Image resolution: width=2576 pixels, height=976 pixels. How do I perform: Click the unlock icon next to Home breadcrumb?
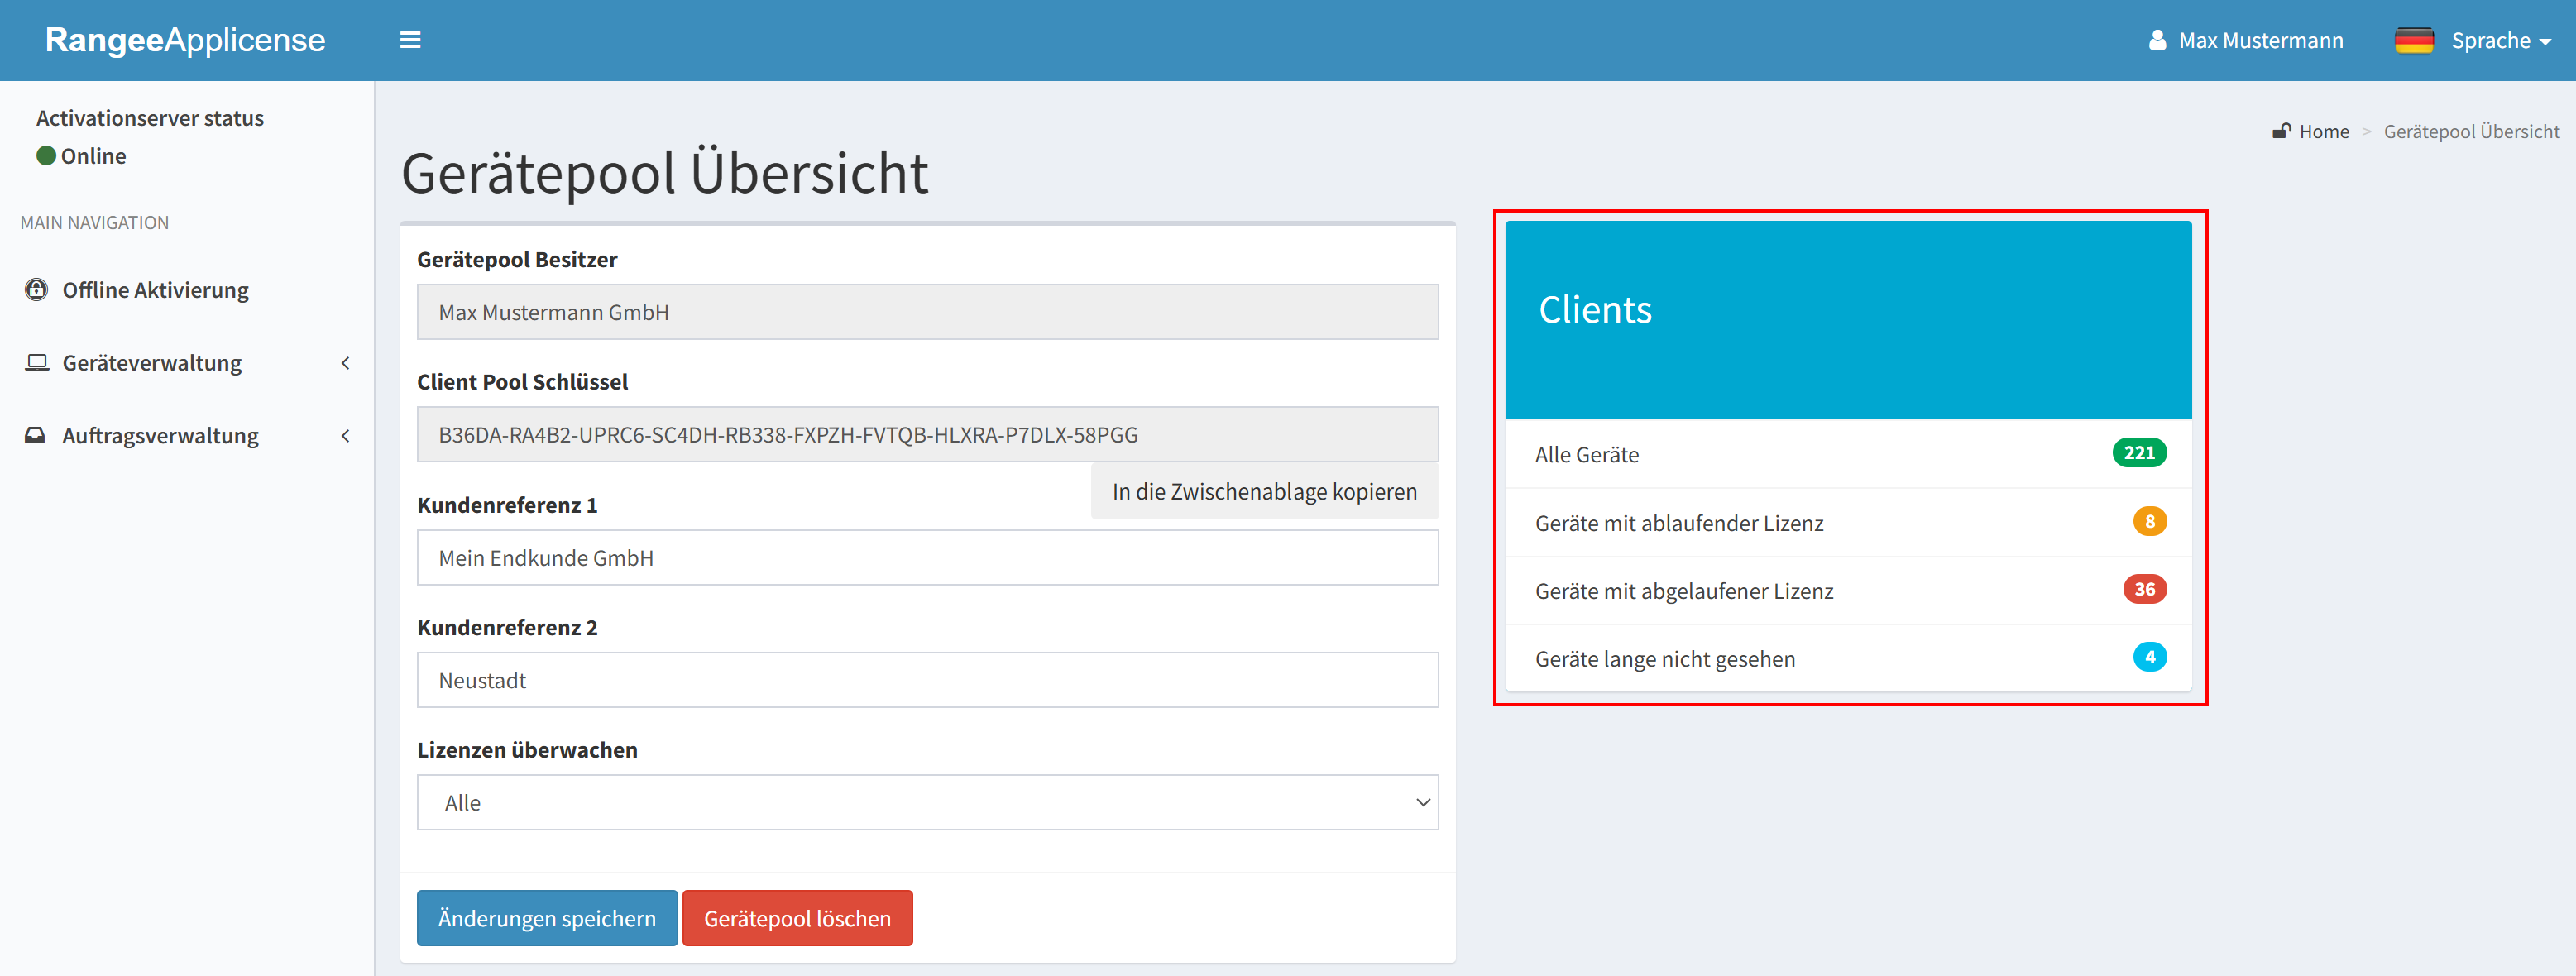coord(2283,130)
